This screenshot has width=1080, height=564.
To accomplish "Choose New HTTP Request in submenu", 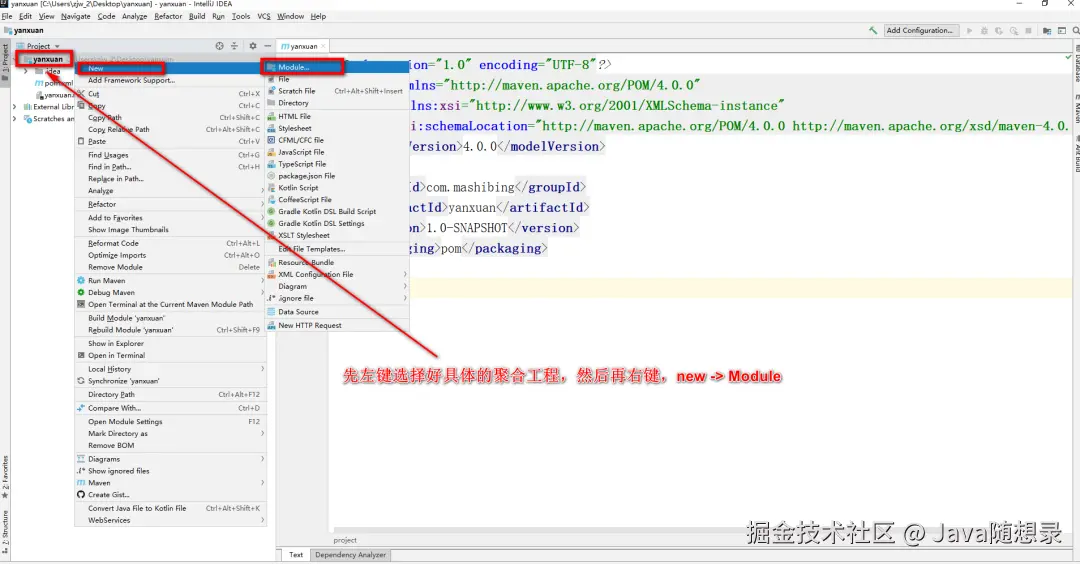I will (x=338, y=326).
